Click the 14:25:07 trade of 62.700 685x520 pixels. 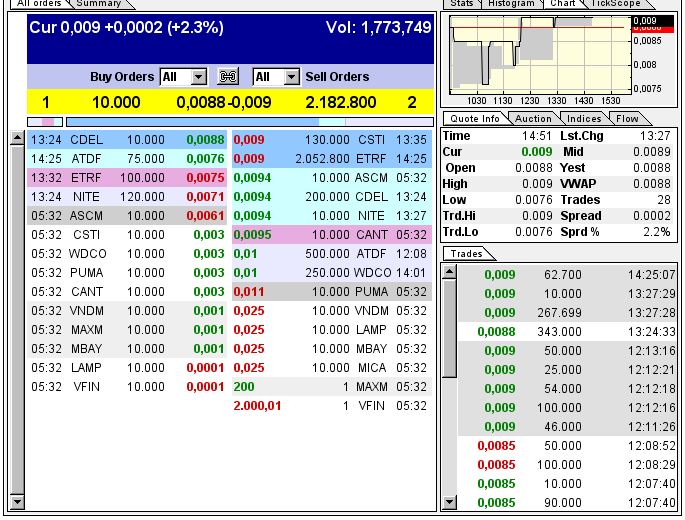[567, 275]
